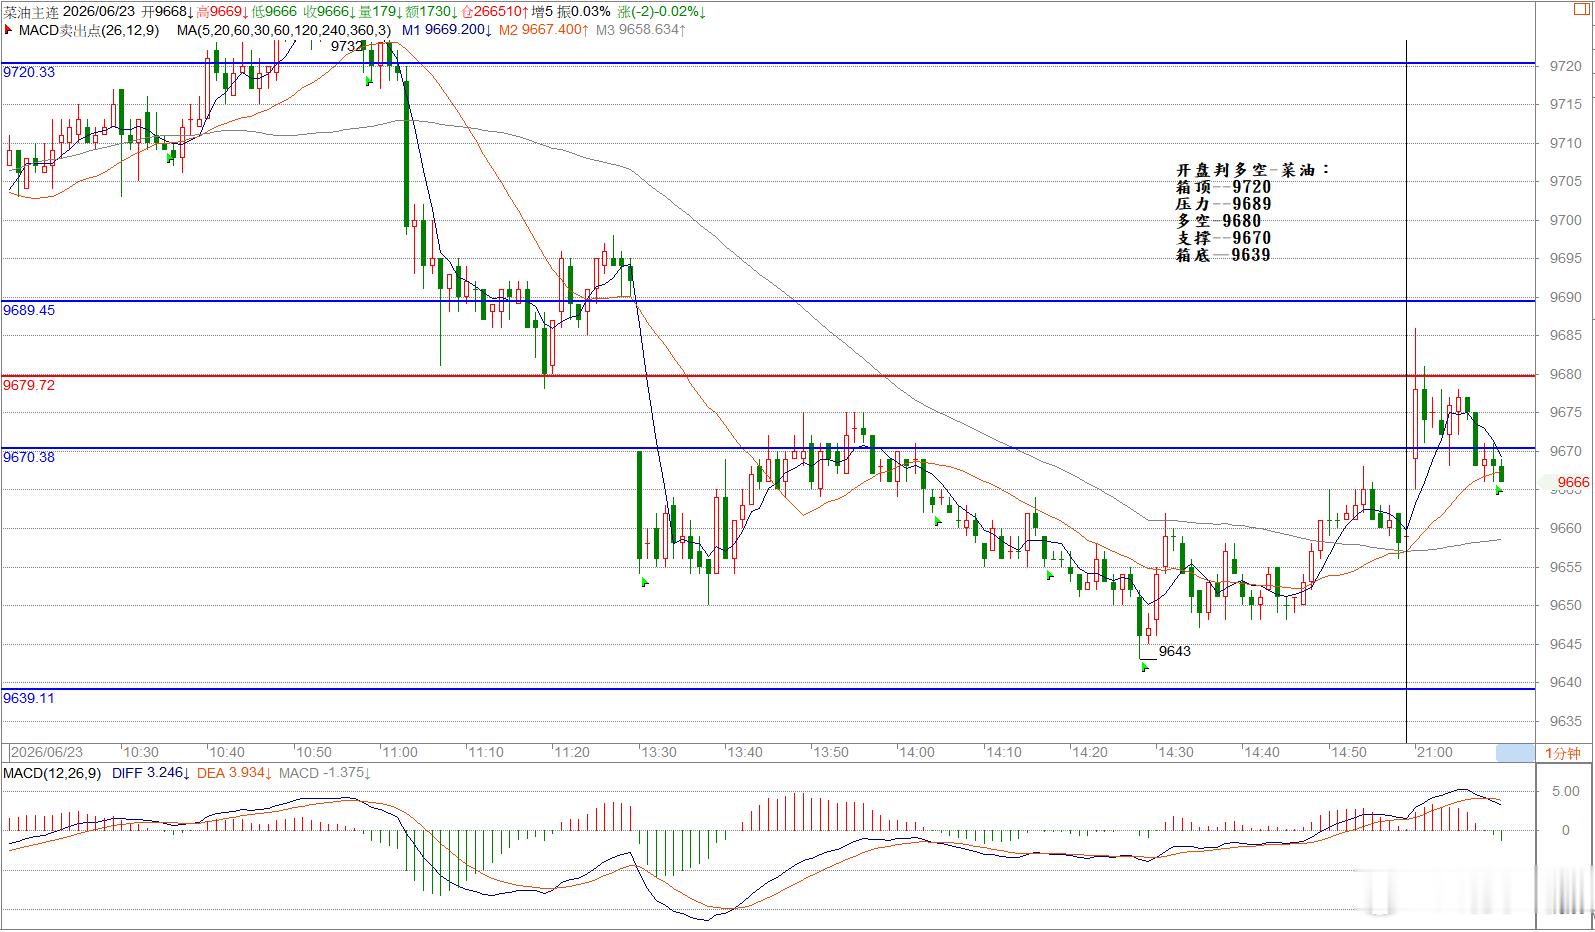Click the 9639.11 box-bottom line label

tap(29, 698)
